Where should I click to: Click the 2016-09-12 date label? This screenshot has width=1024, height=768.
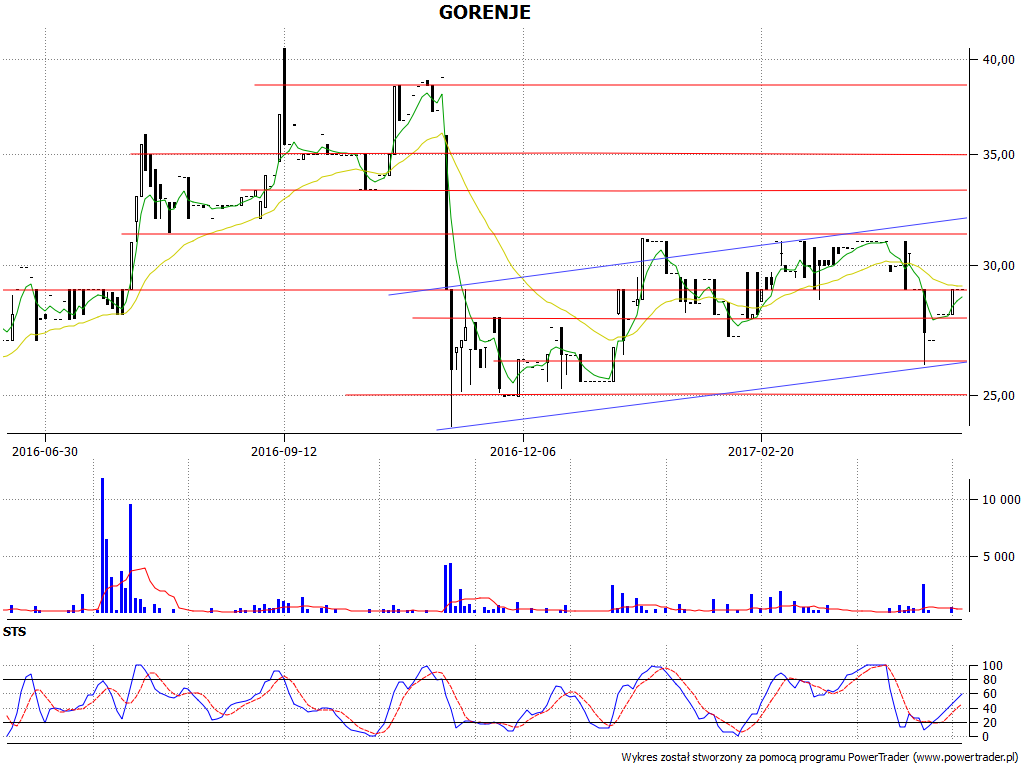click(284, 451)
